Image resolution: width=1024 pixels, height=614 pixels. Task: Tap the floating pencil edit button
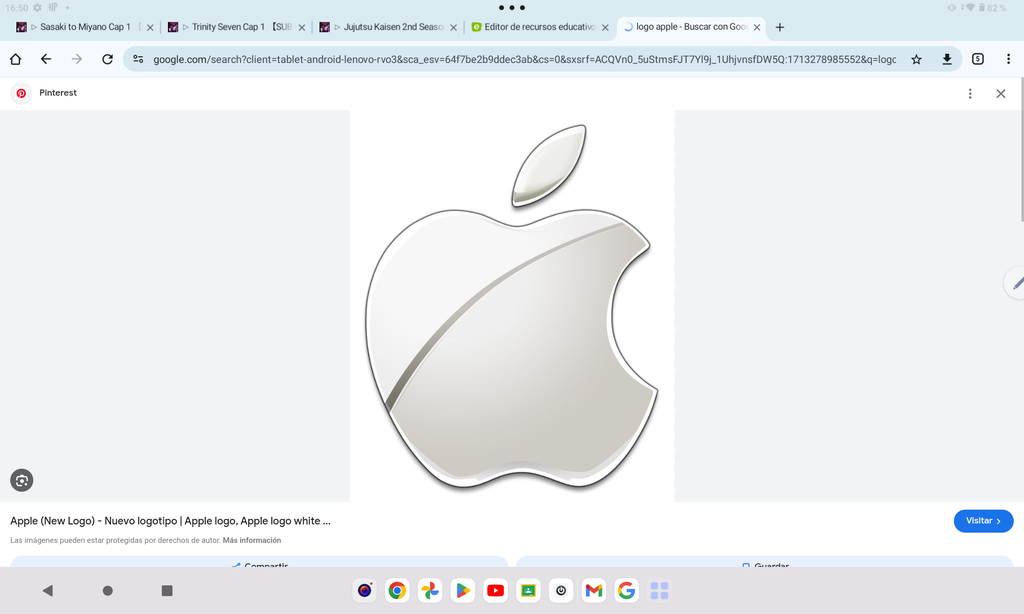(1016, 283)
